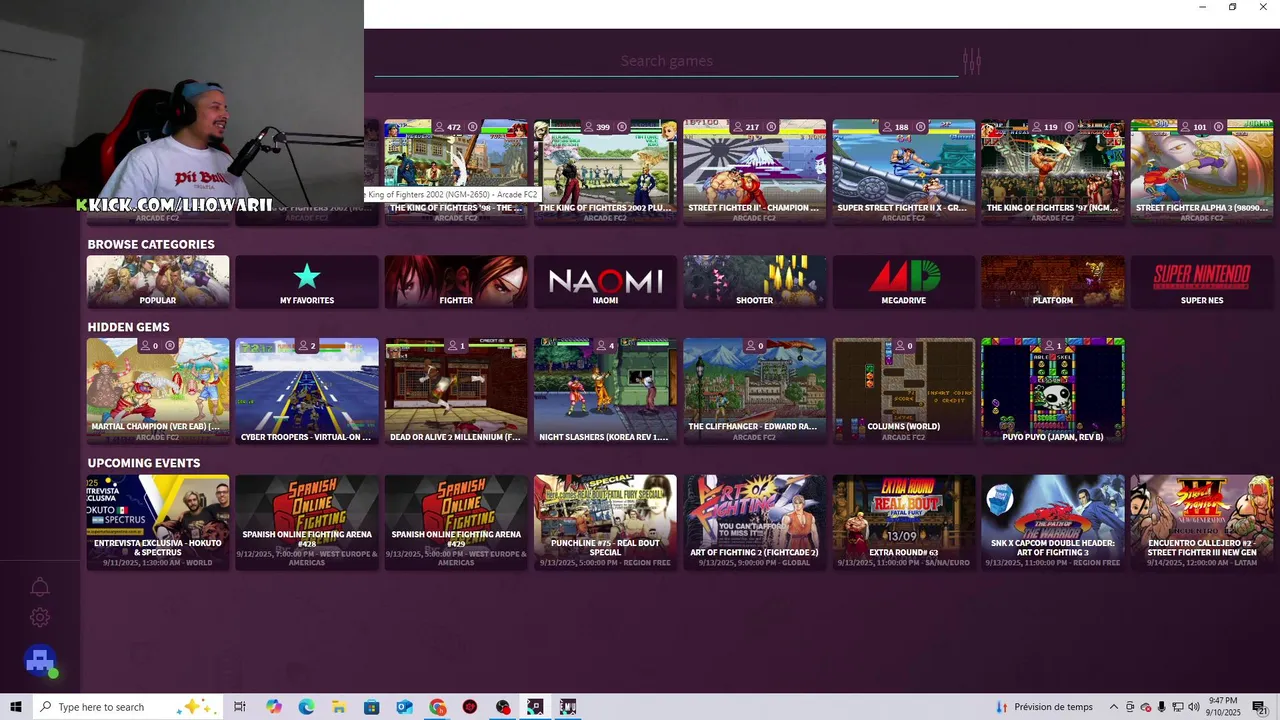The image size is (1280, 720).
Task: Click the Fightcade app icon in the taskbar
Action: (x=535, y=707)
